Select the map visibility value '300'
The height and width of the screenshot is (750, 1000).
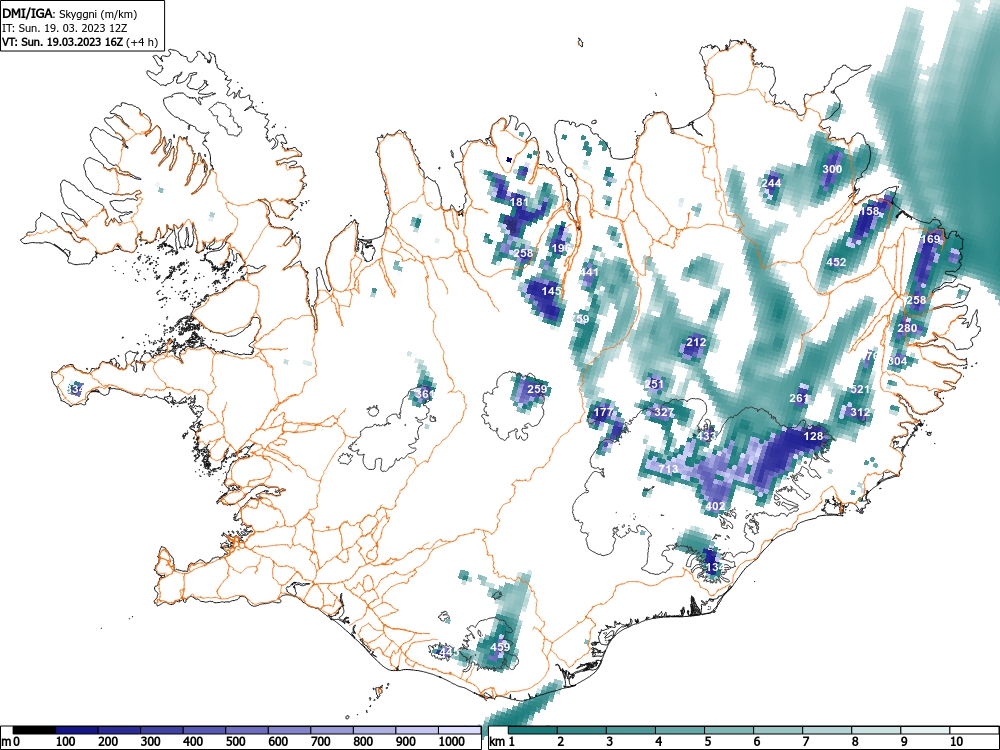click(832, 169)
